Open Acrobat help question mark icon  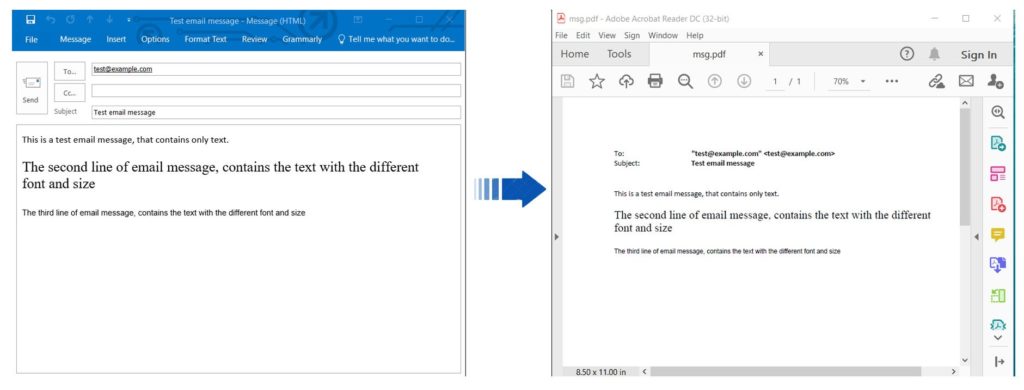[906, 54]
